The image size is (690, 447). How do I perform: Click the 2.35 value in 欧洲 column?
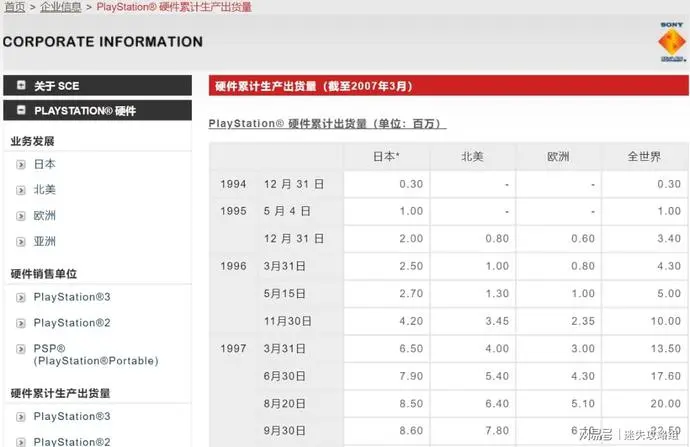(x=583, y=321)
